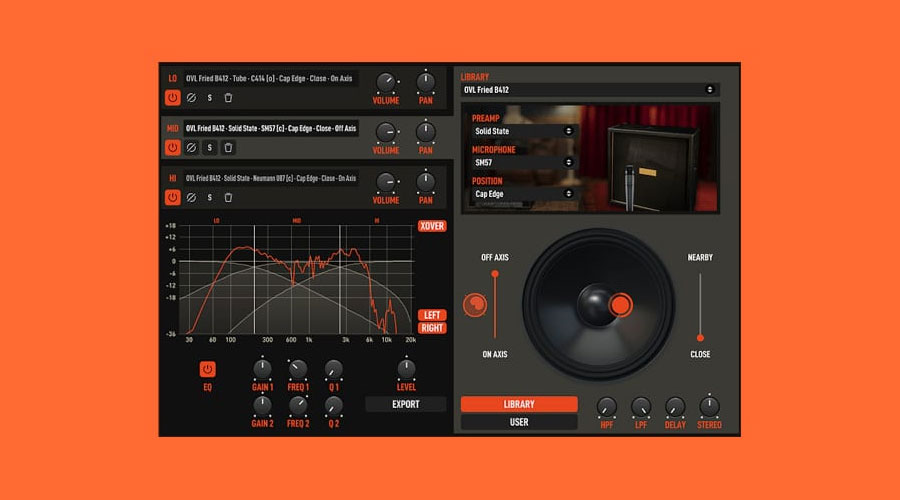This screenshot has width=900, height=500.
Task: Delete the MID band impulse
Action: (228, 148)
